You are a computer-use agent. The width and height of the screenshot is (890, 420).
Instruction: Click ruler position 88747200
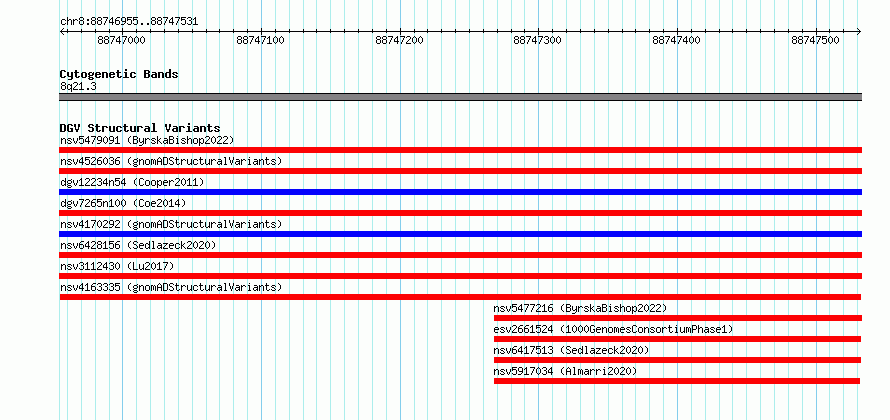click(x=400, y=40)
